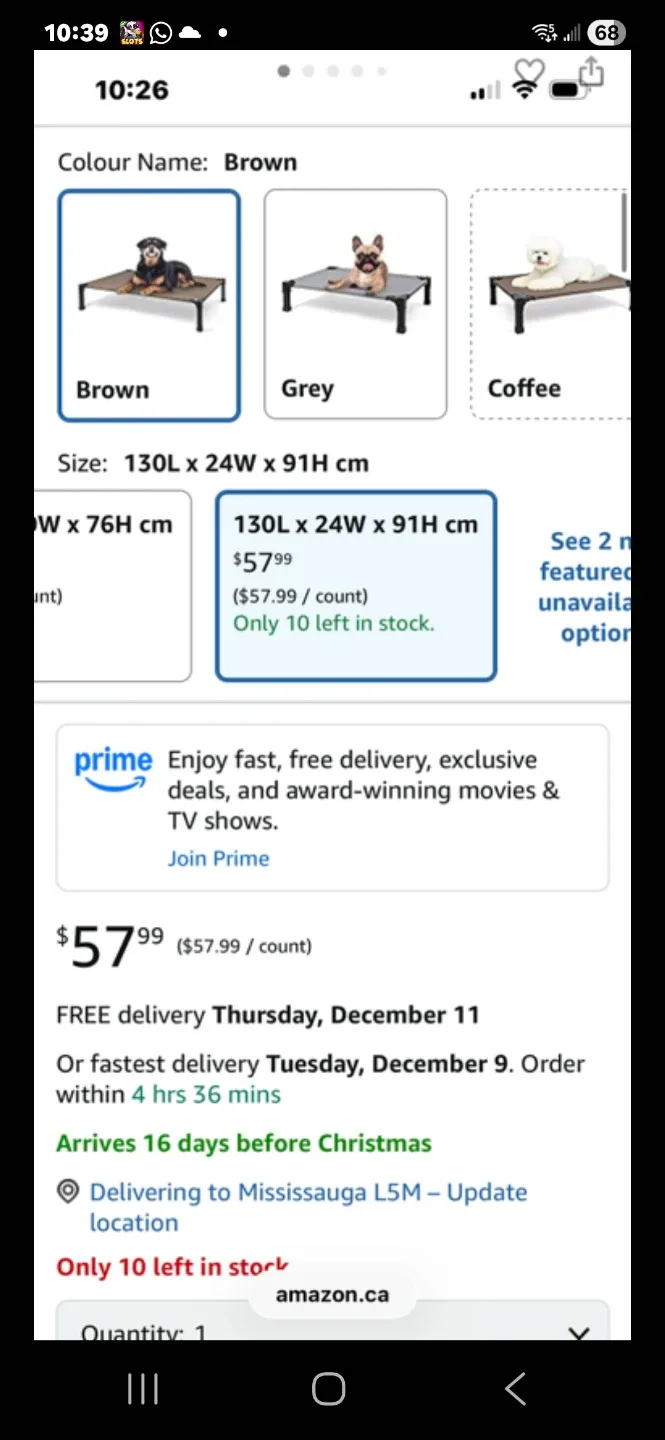The width and height of the screenshot is (665, 1440).
Task: Tap the share icon
Action: click(x=592, y=71)
